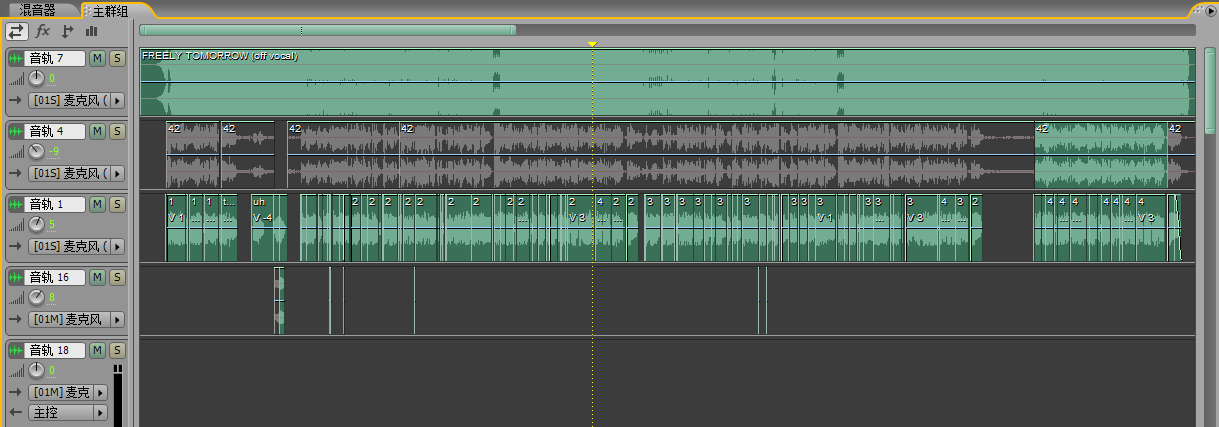The image size is (1219, 427).
Task: Click the waveform icon of 音轨 1
Action: (x=16, y=204)
